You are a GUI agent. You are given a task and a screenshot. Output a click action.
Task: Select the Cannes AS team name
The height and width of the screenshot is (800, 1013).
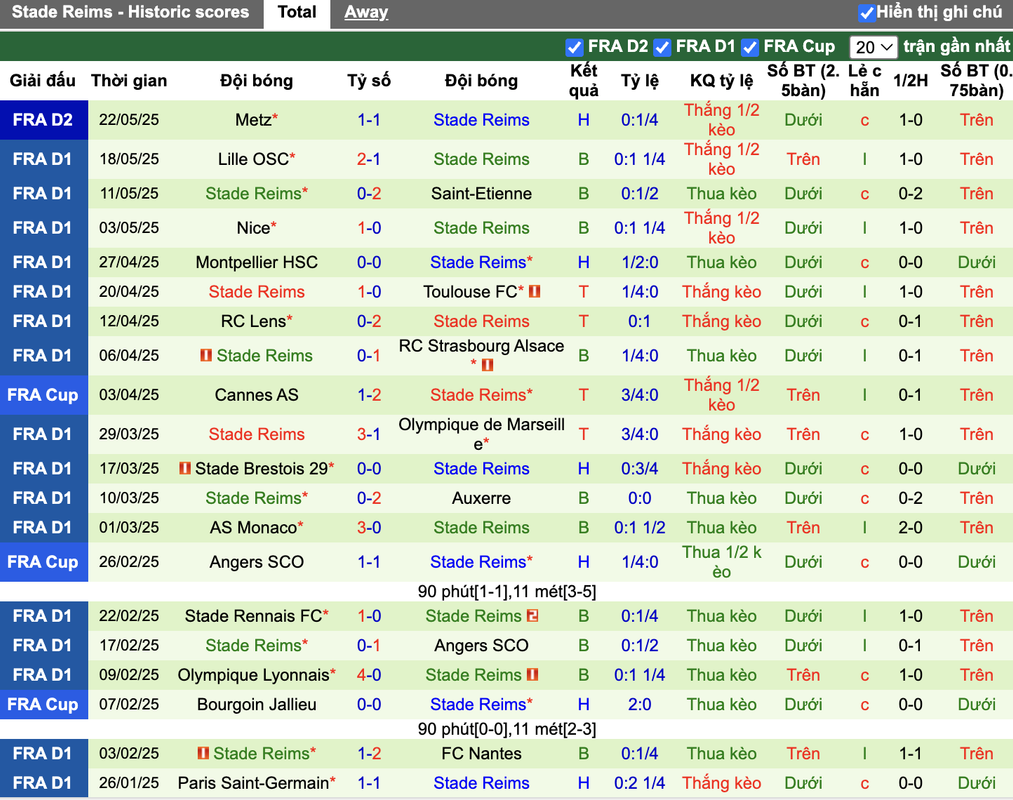tap(256, 395)
